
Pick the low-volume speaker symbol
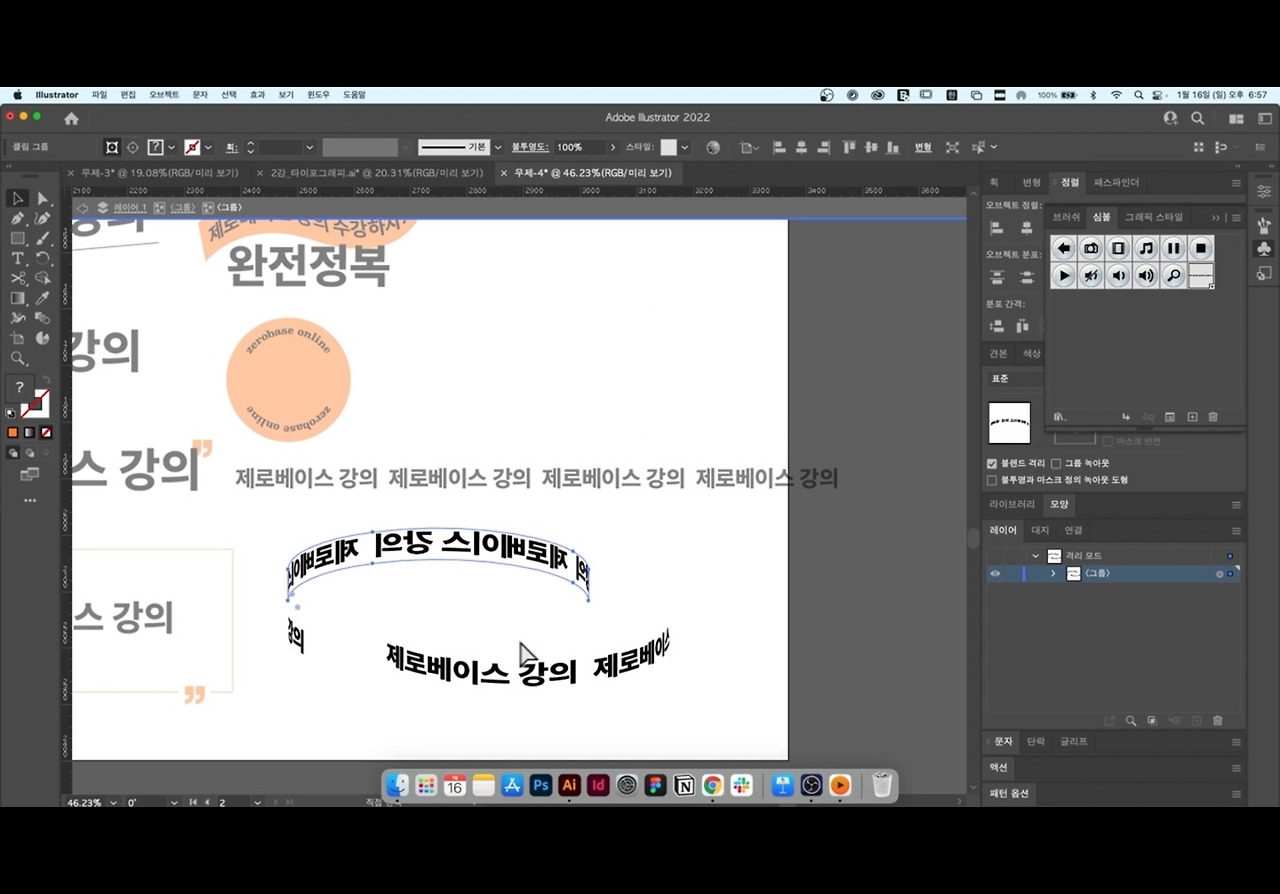point(1119,276)
